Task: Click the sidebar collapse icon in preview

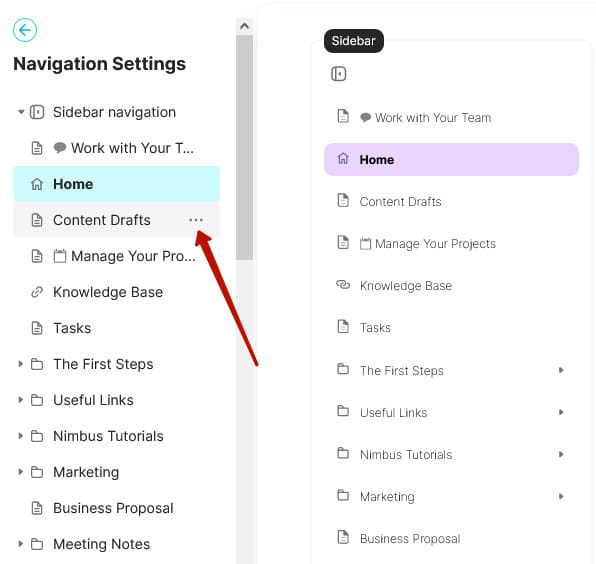Action: (x=338, y=74)
